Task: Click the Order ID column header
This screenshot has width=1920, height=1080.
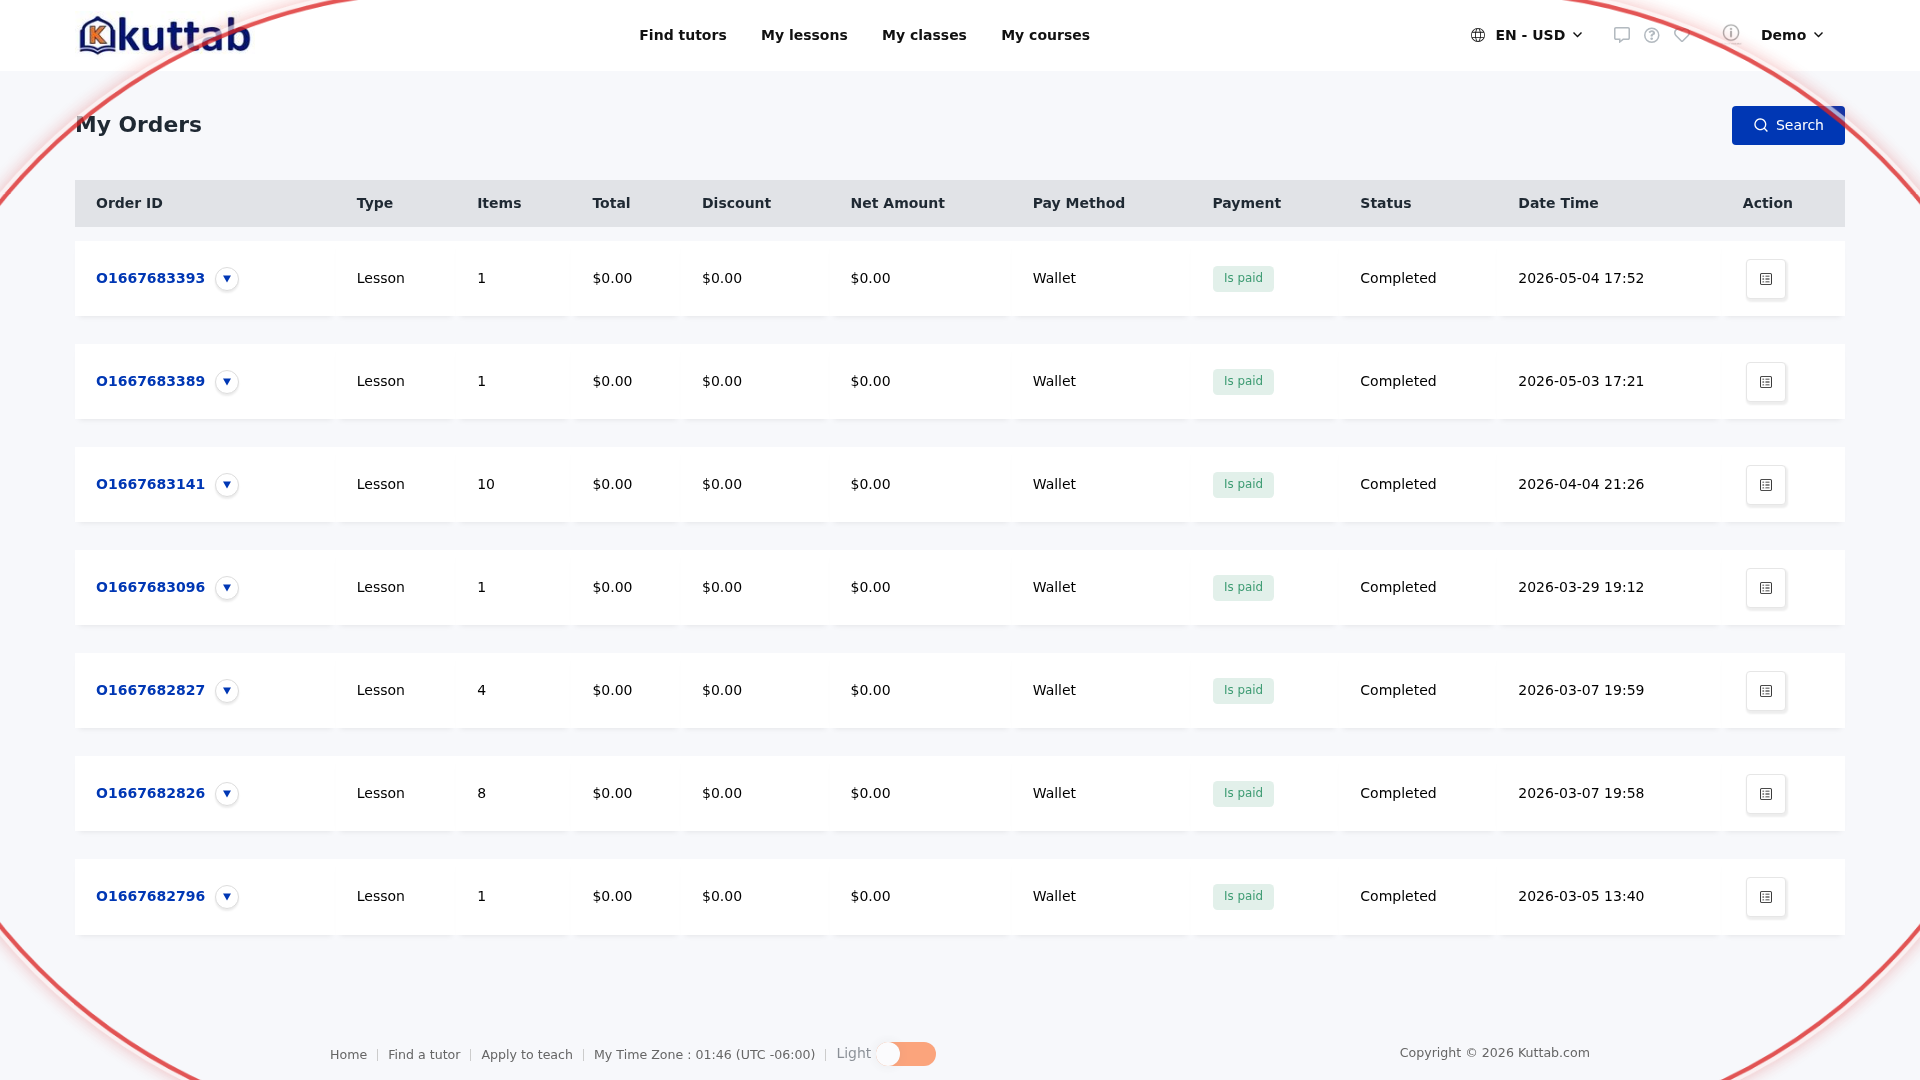Action: coord(129,203)
